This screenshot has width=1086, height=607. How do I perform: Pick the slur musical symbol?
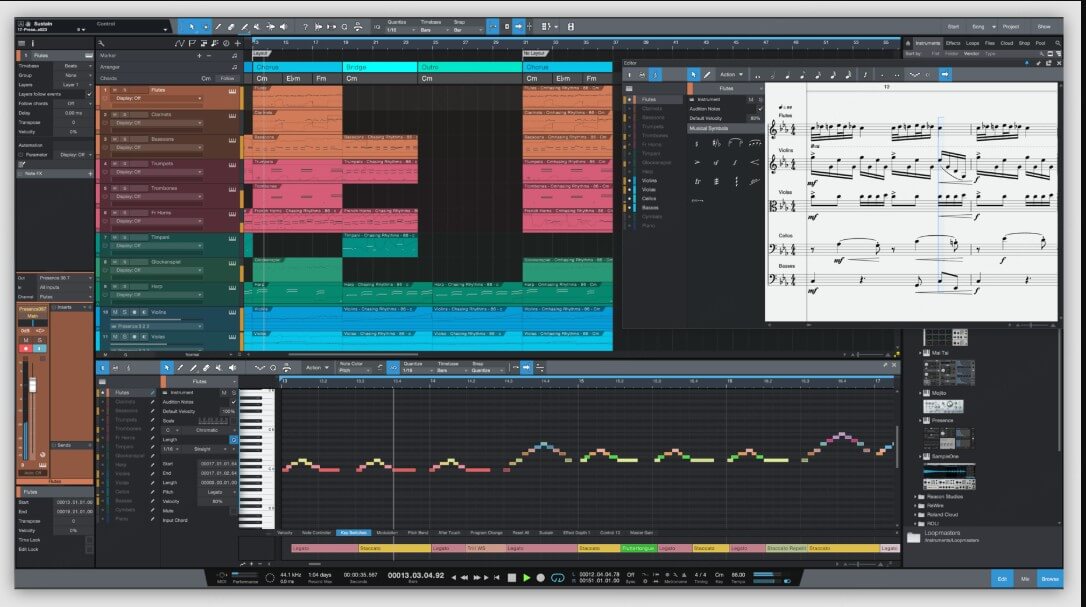point(736,143)
